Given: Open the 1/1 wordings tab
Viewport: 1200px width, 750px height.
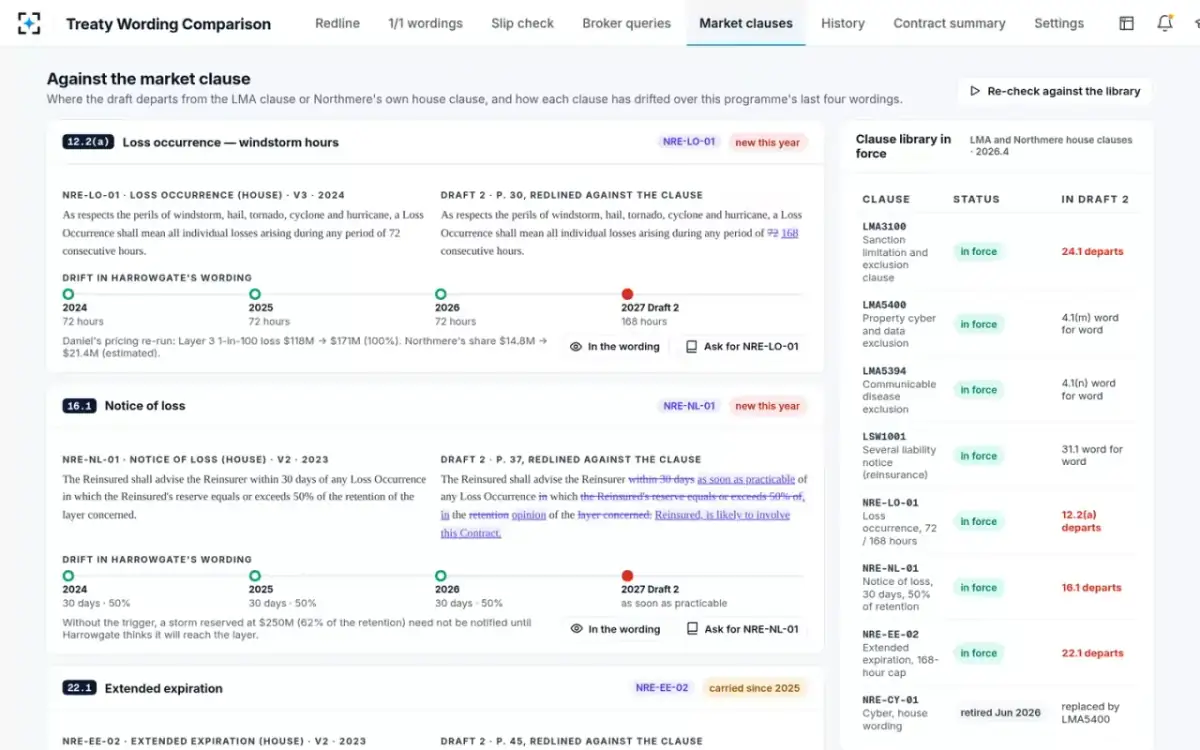Looking at the screenshot, I should pyautogui.click(x=426, y=23).
